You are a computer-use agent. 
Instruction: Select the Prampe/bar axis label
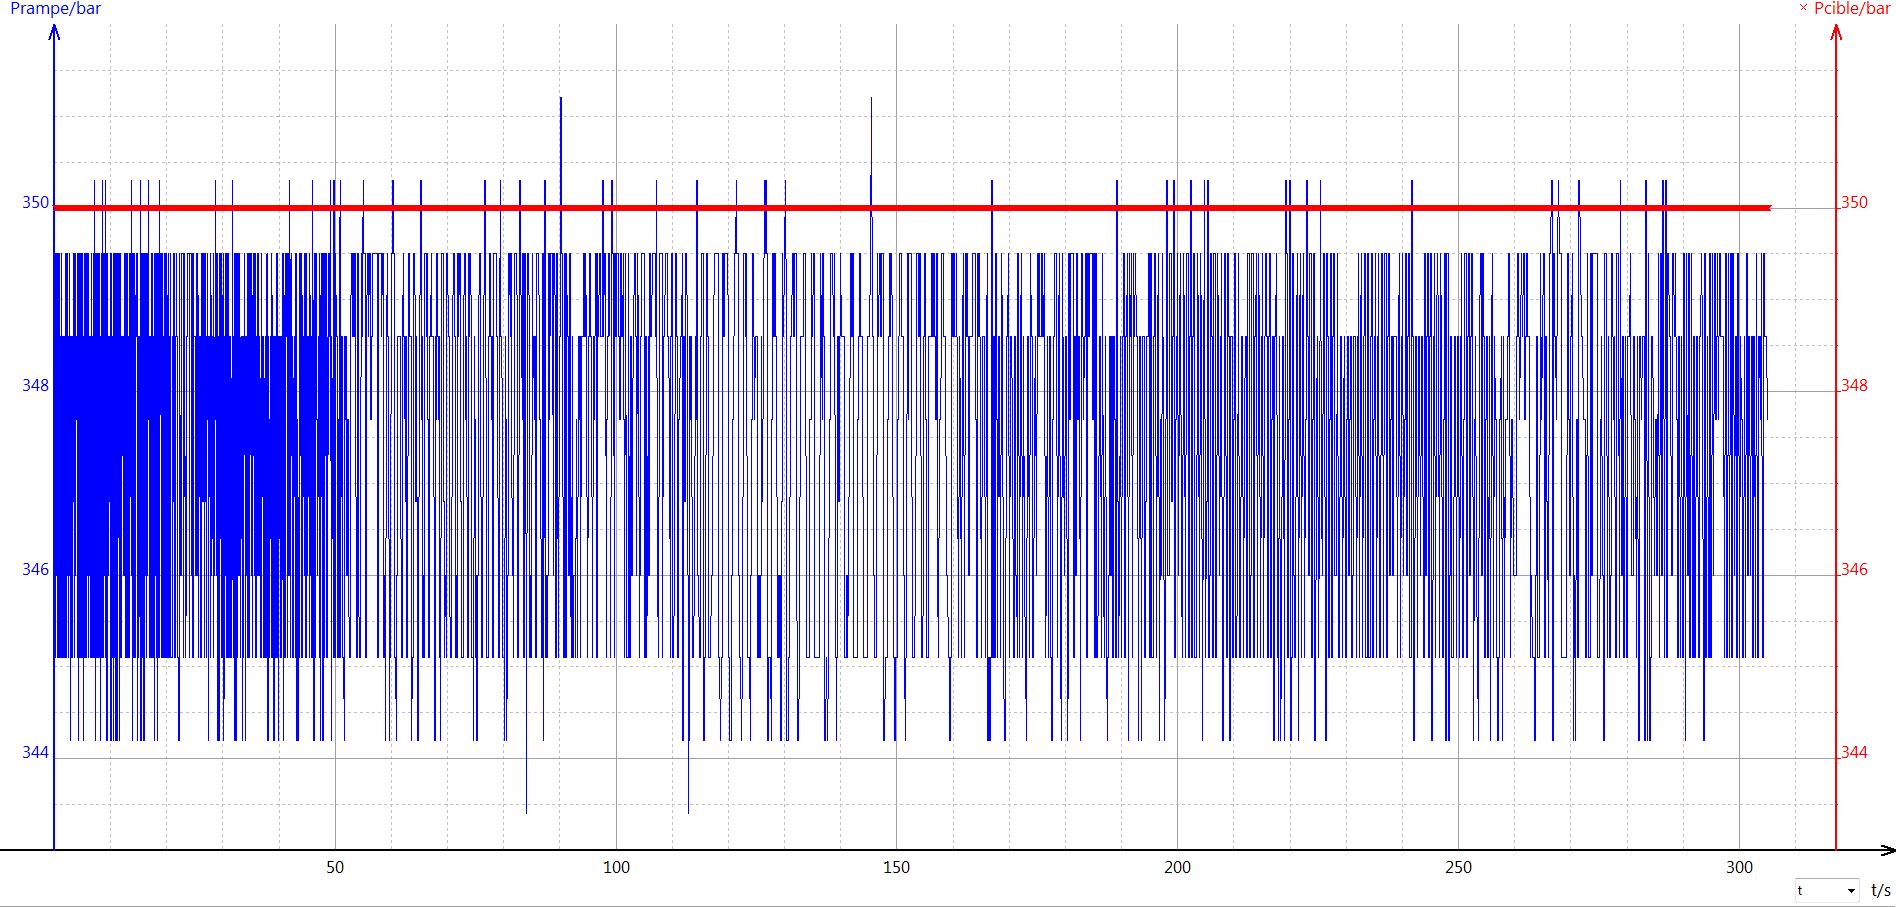[55, 9]
